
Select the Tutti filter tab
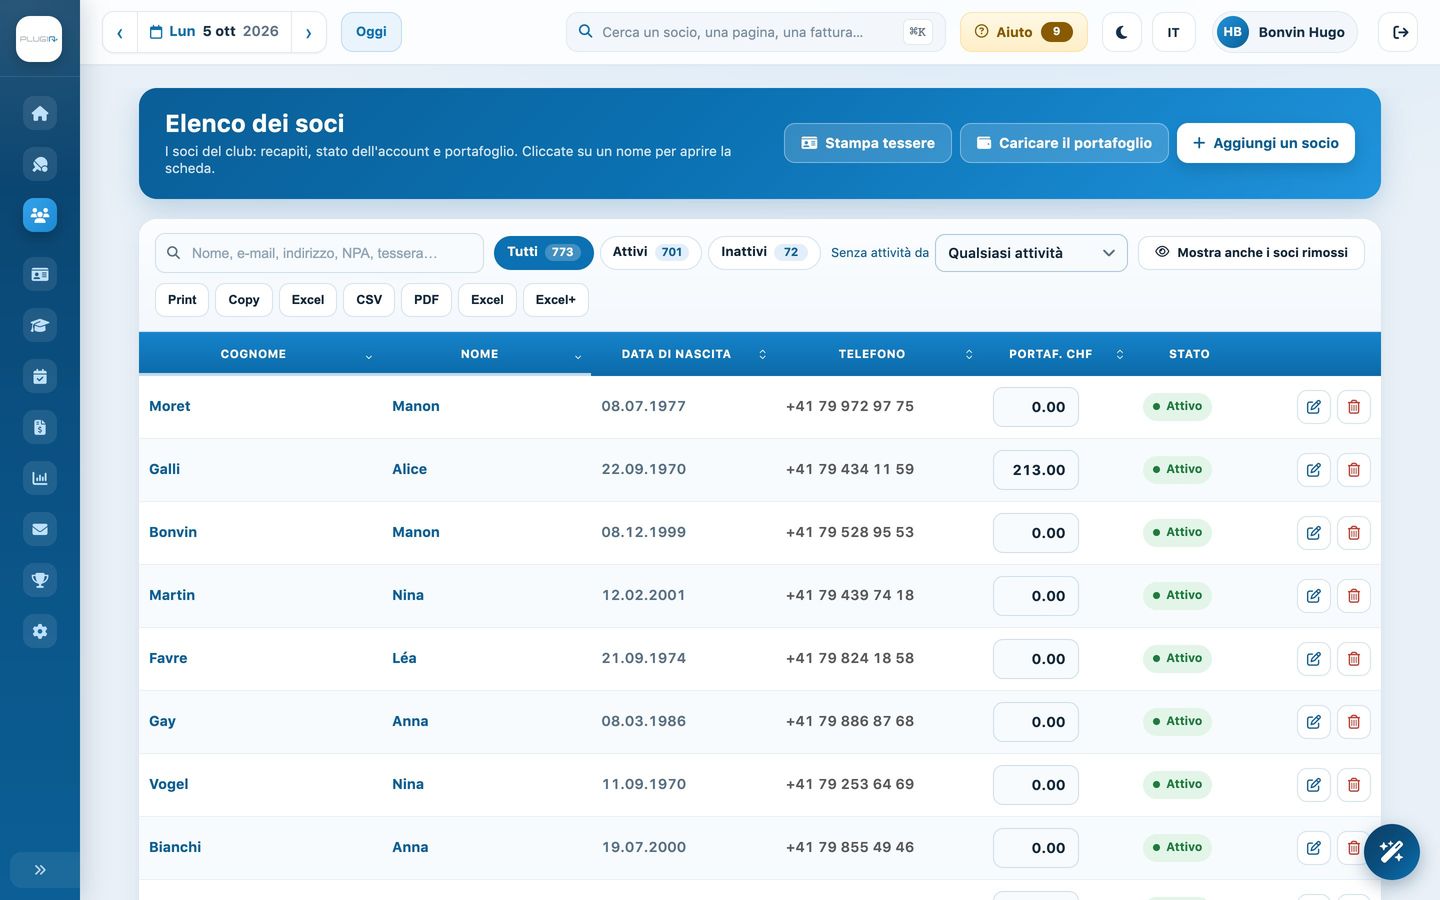pyautogui.click(x=544, y=253)
